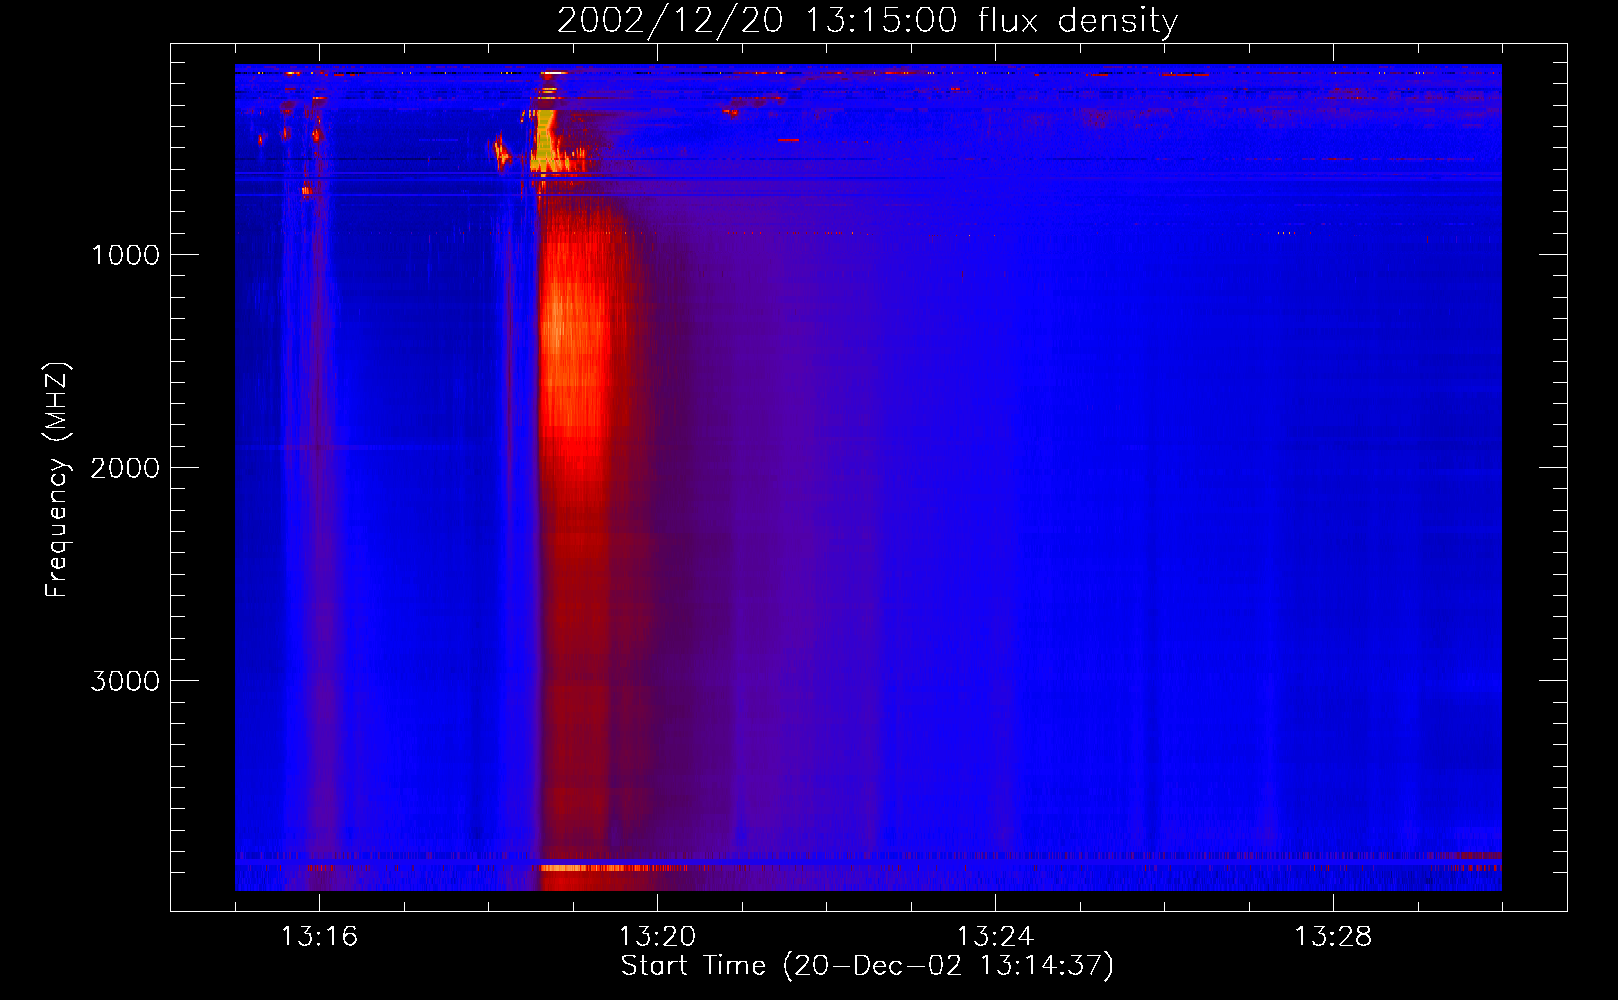
Task: Select the x-axis label 'Start Time (20-Dec-02 13:14:37)'
Action: tap(867, 966)
